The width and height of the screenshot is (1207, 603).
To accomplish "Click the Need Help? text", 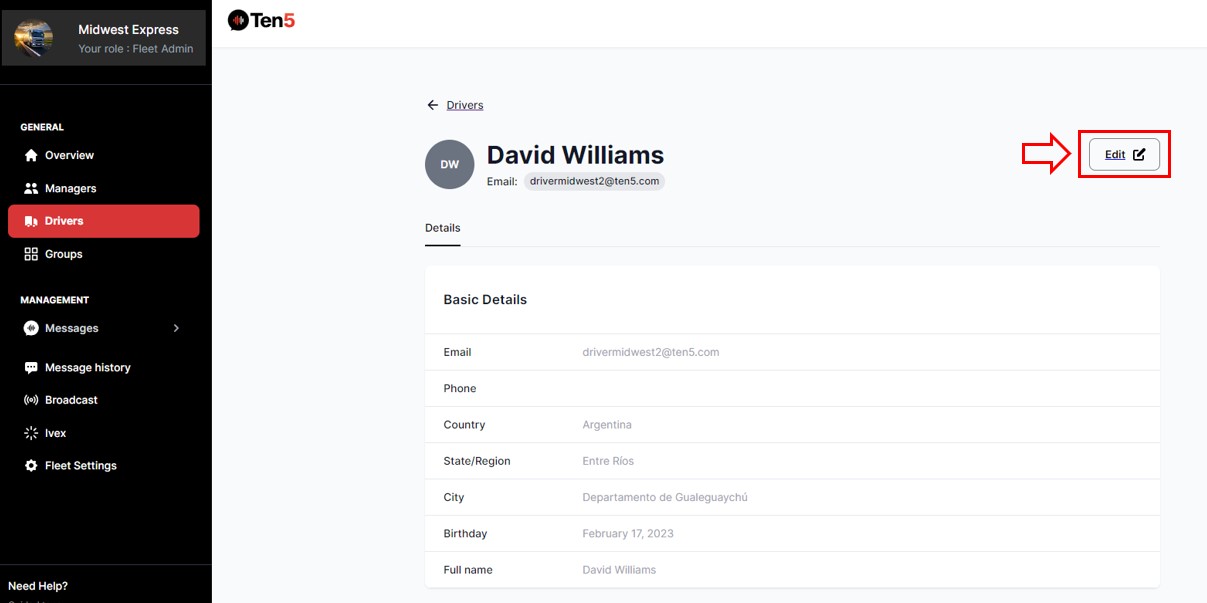I will (x=38, y=586).
